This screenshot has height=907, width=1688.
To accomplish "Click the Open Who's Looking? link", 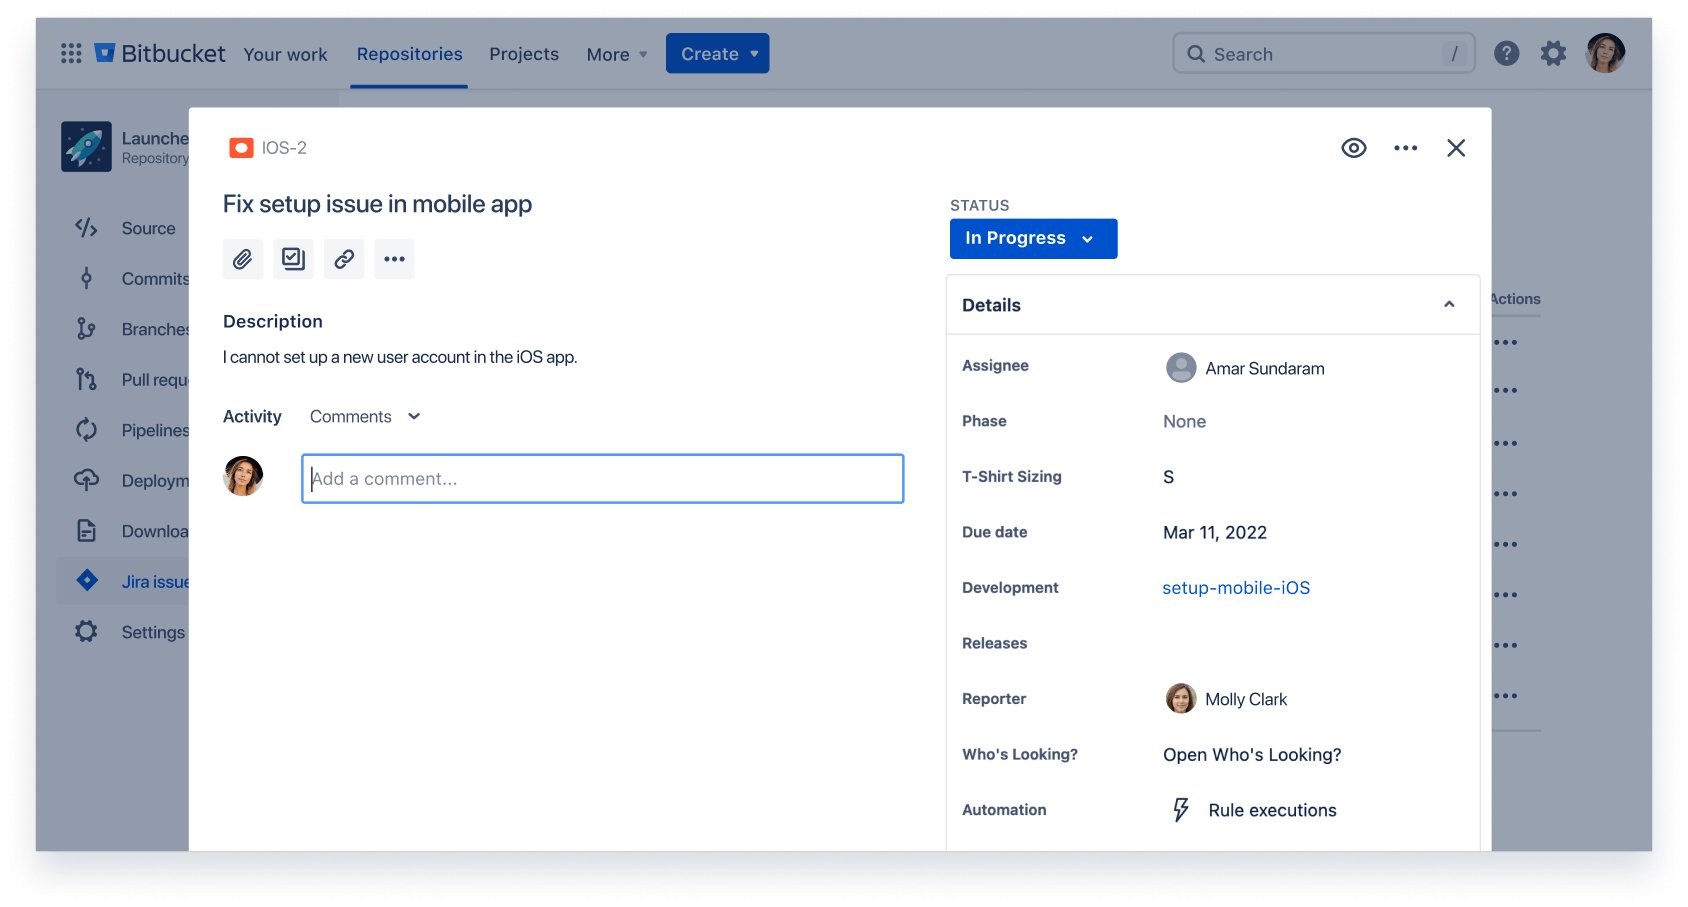I will [1252, 754].
